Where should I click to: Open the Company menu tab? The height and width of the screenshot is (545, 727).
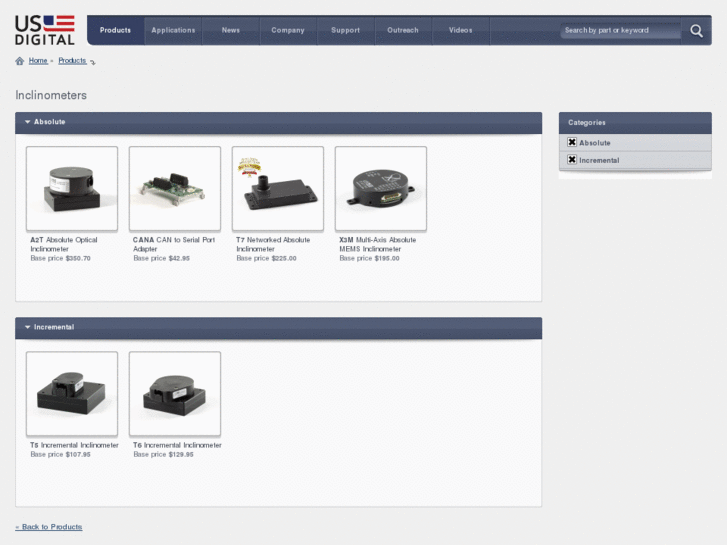[288, 30]
